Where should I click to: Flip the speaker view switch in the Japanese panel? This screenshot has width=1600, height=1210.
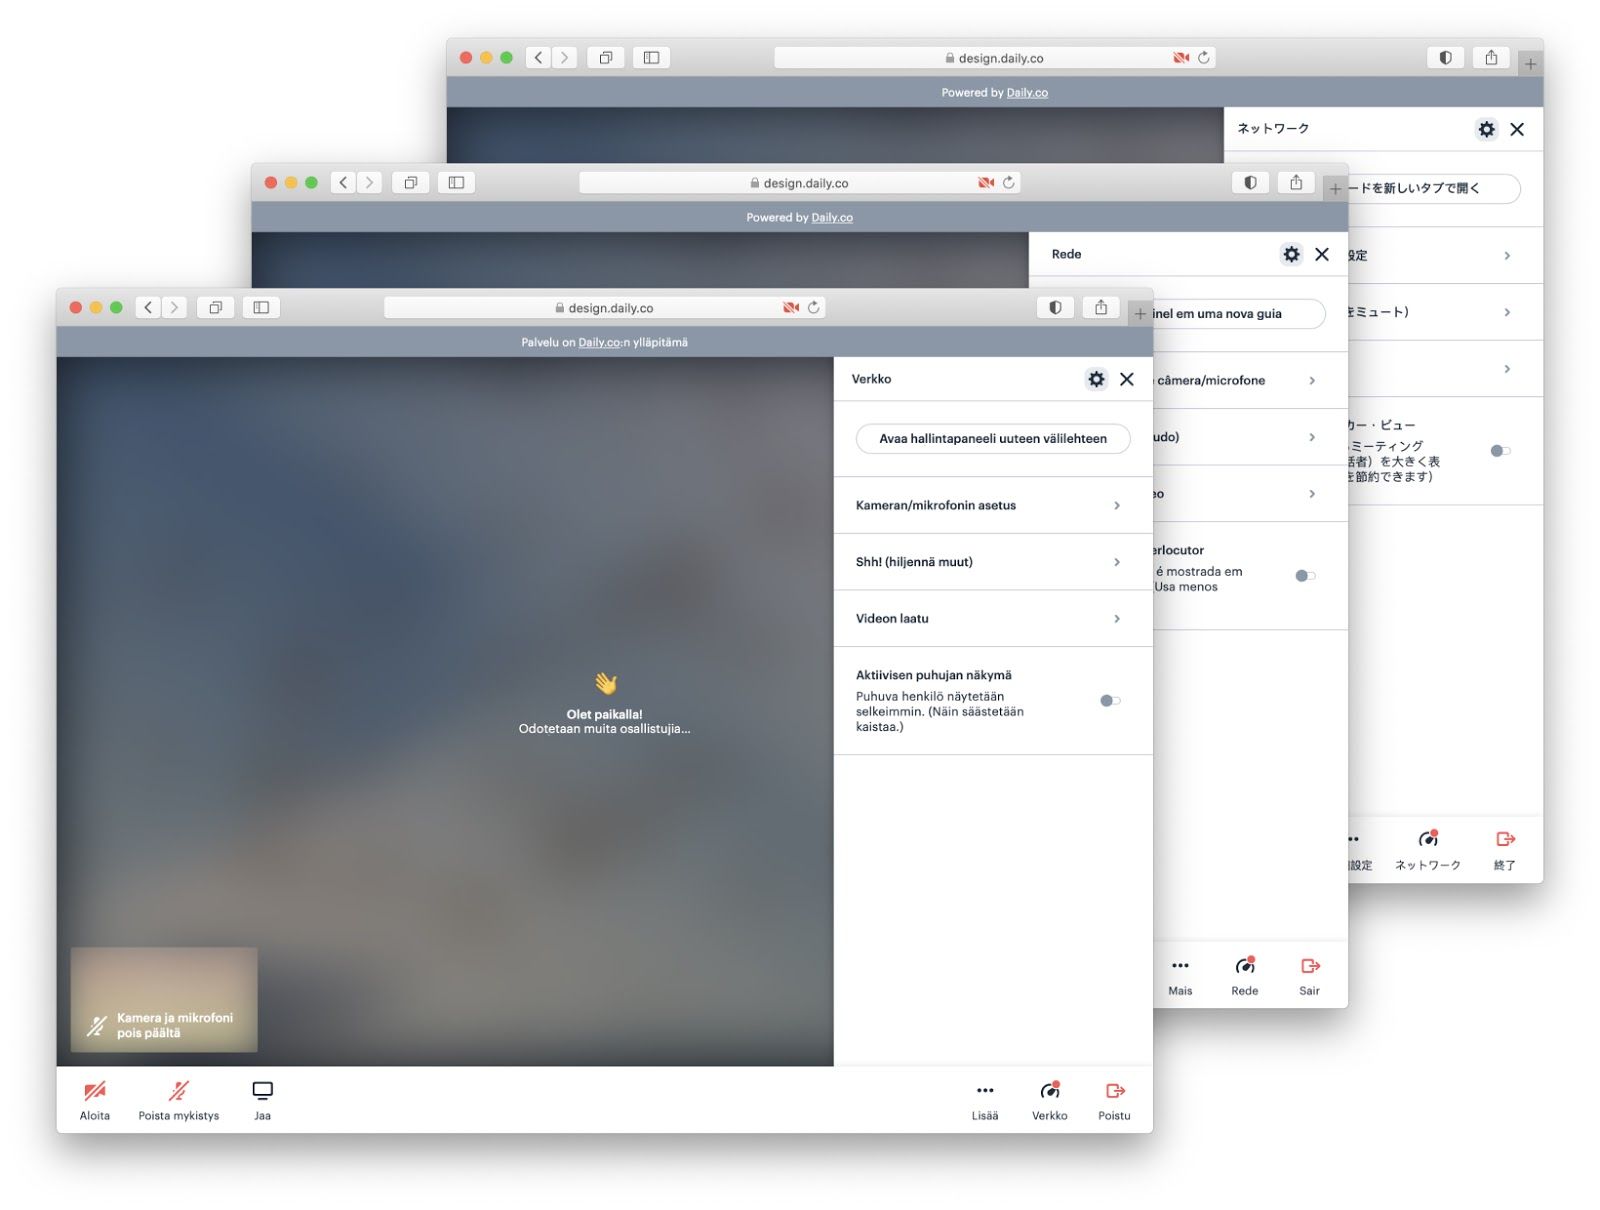coord(1499,452)
